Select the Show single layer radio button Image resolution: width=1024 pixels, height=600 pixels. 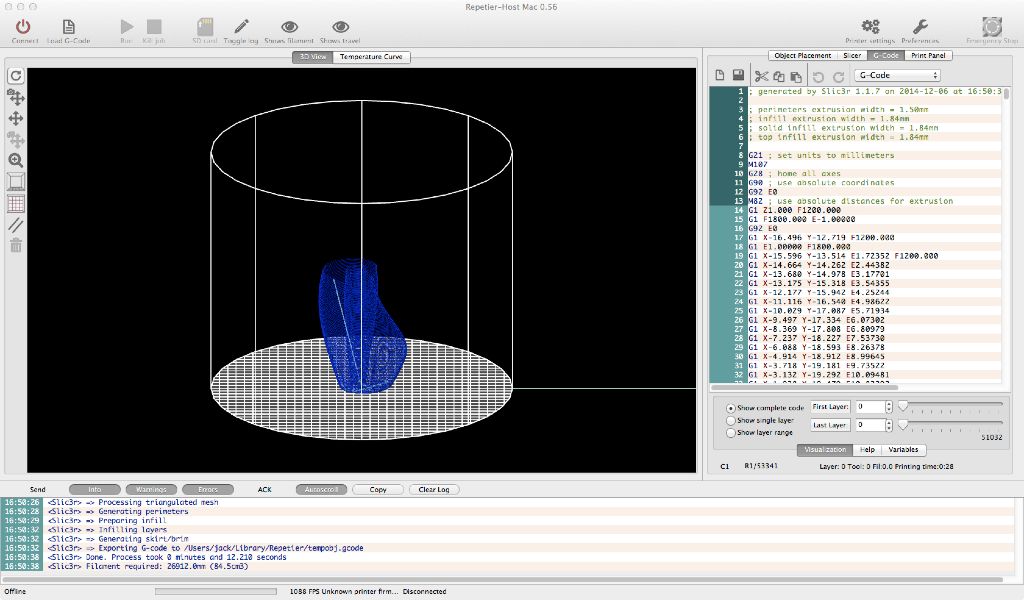coord(731,421)
